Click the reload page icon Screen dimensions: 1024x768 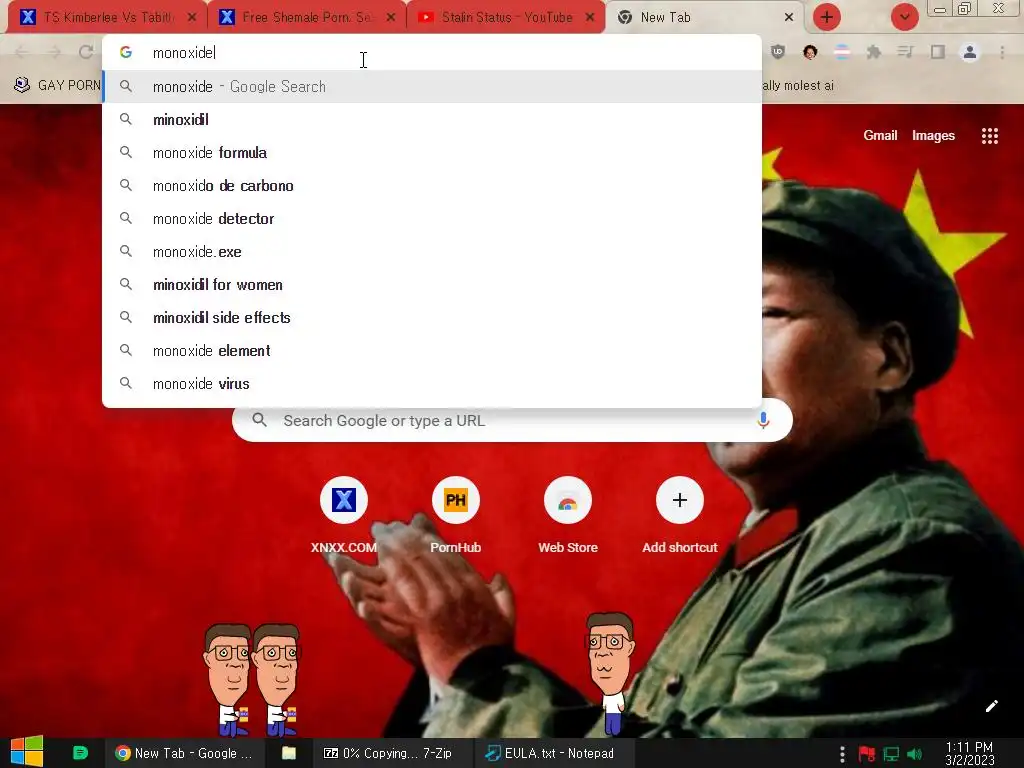point(86,52)
